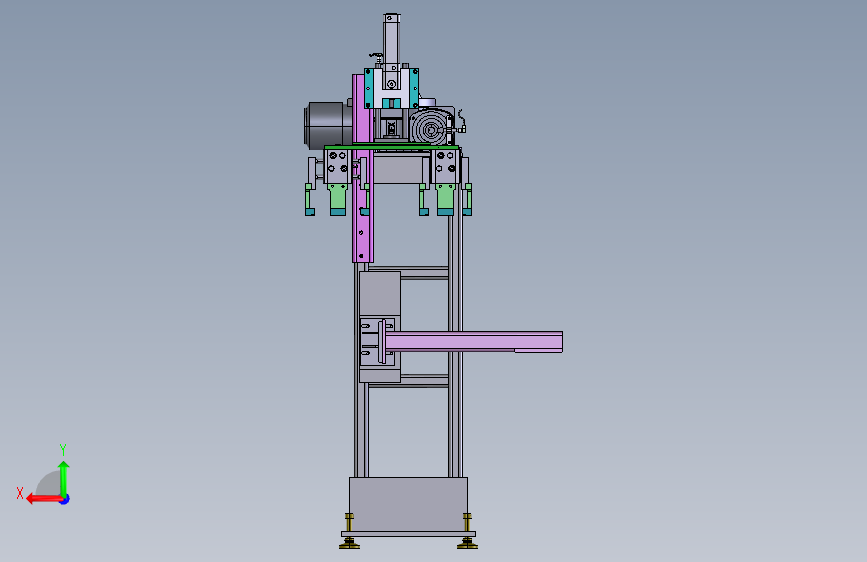Image resolution: width=867 pixels, height=562 pixels.
Task: Select the thin green horizontal mounting plate
Action: [x=391, y=147]
